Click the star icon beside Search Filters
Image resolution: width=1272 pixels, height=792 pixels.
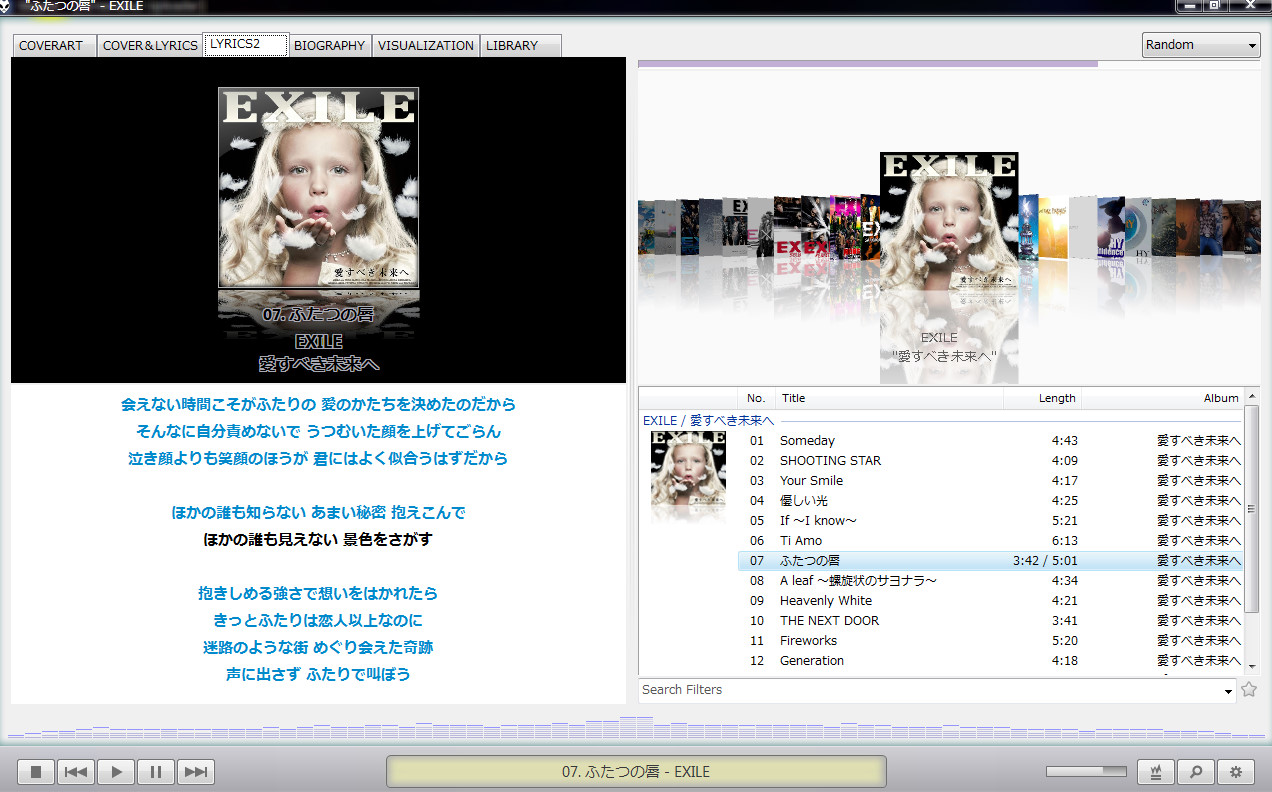click(x=1248, y=689)
